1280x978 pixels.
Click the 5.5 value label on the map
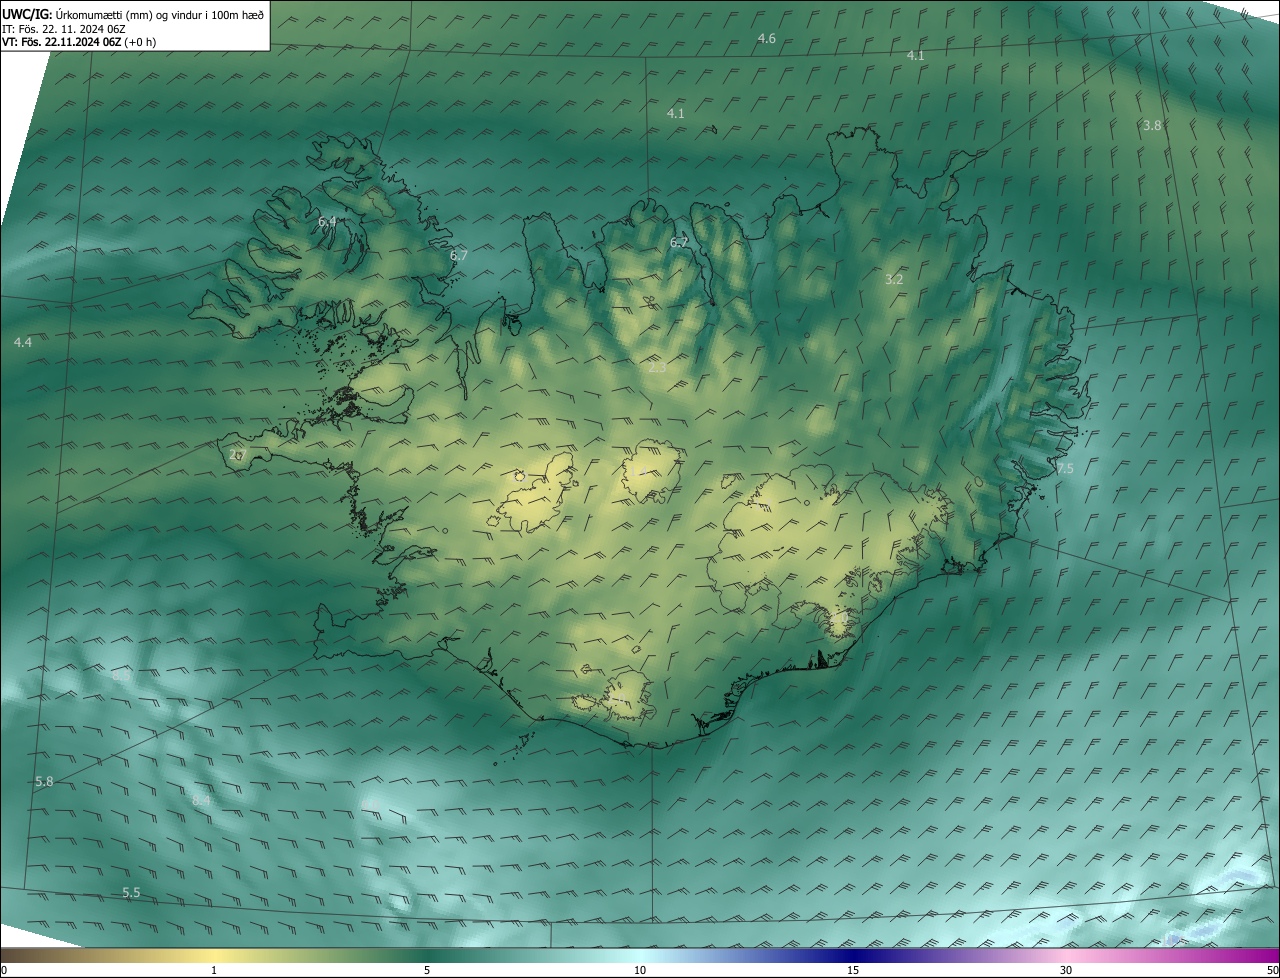click(x=131, y=893)
